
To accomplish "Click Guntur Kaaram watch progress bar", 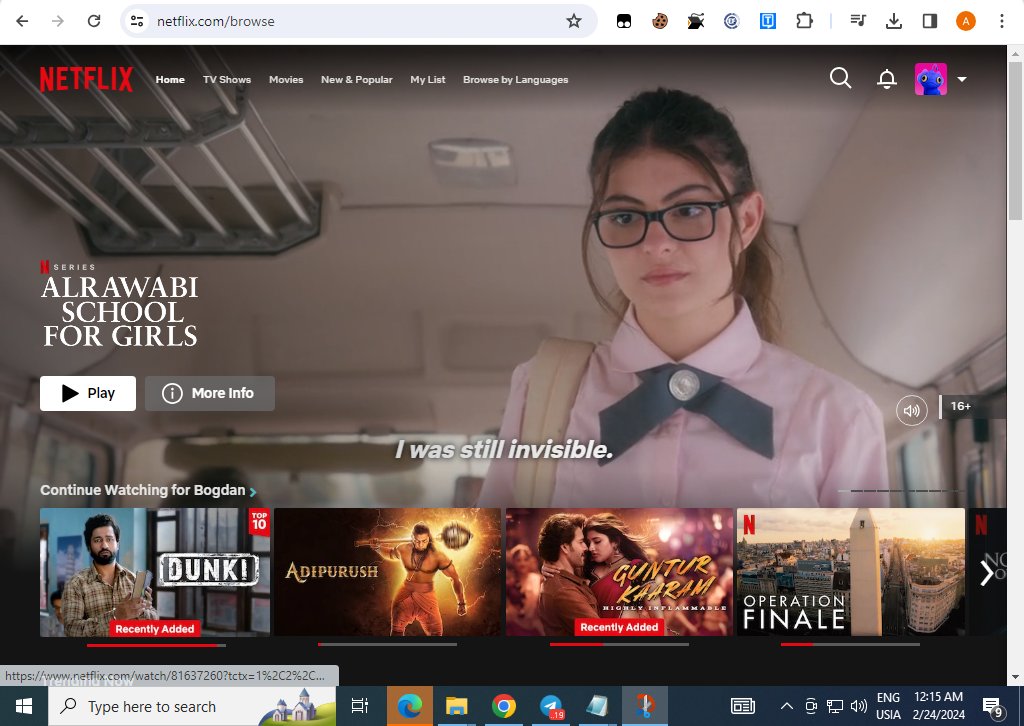I will pos(619,644).
